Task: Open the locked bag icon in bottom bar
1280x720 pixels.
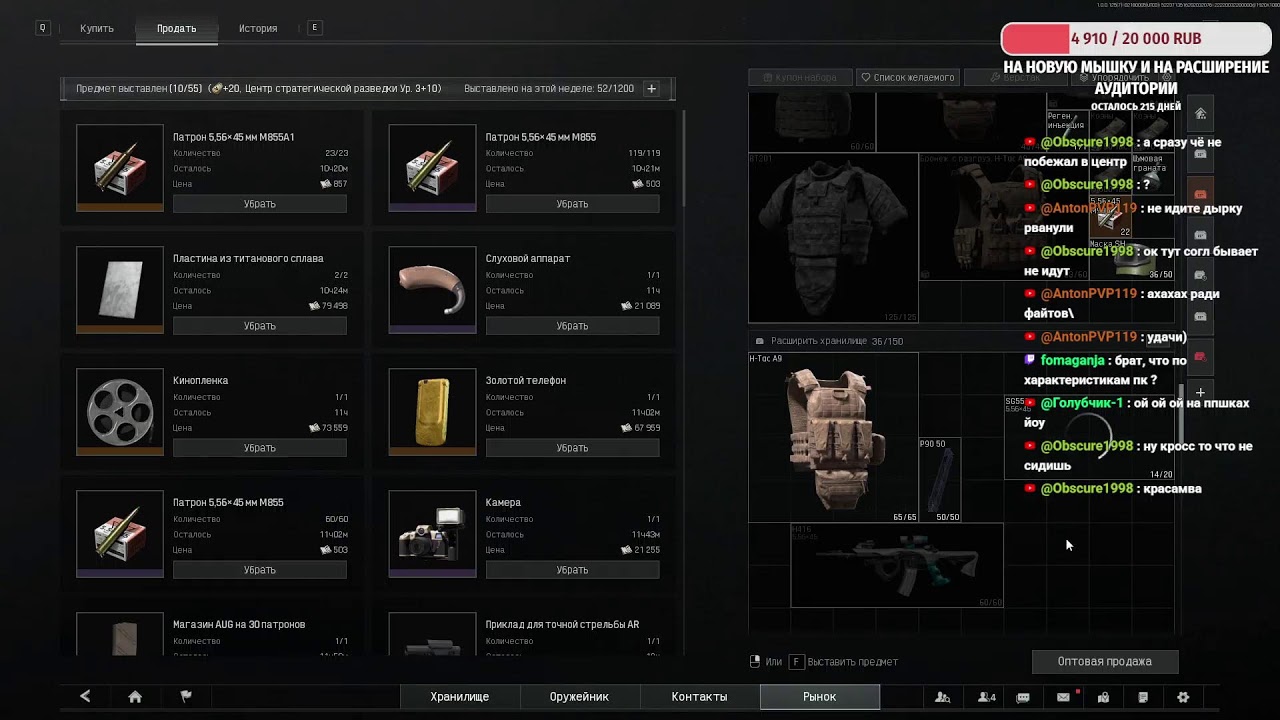Action: pos(1103,697)
